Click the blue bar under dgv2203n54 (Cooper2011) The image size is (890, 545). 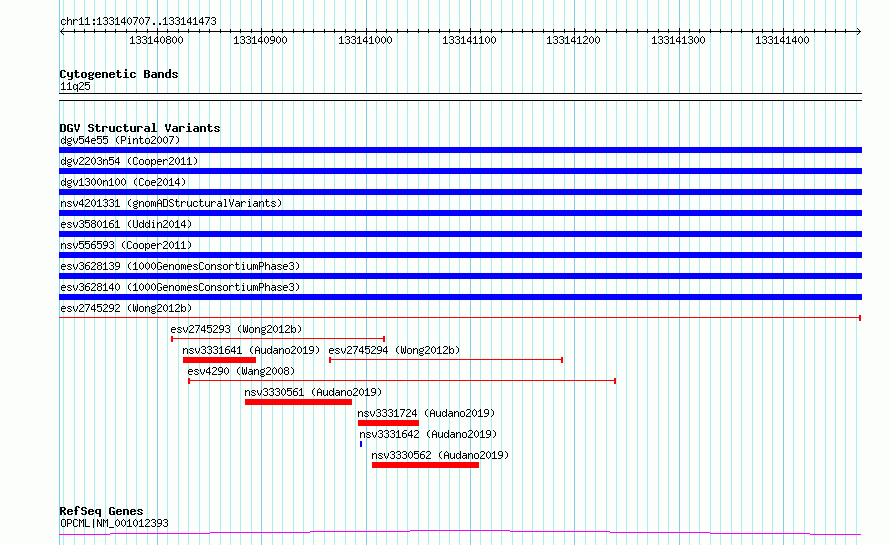tap(460, 171)
